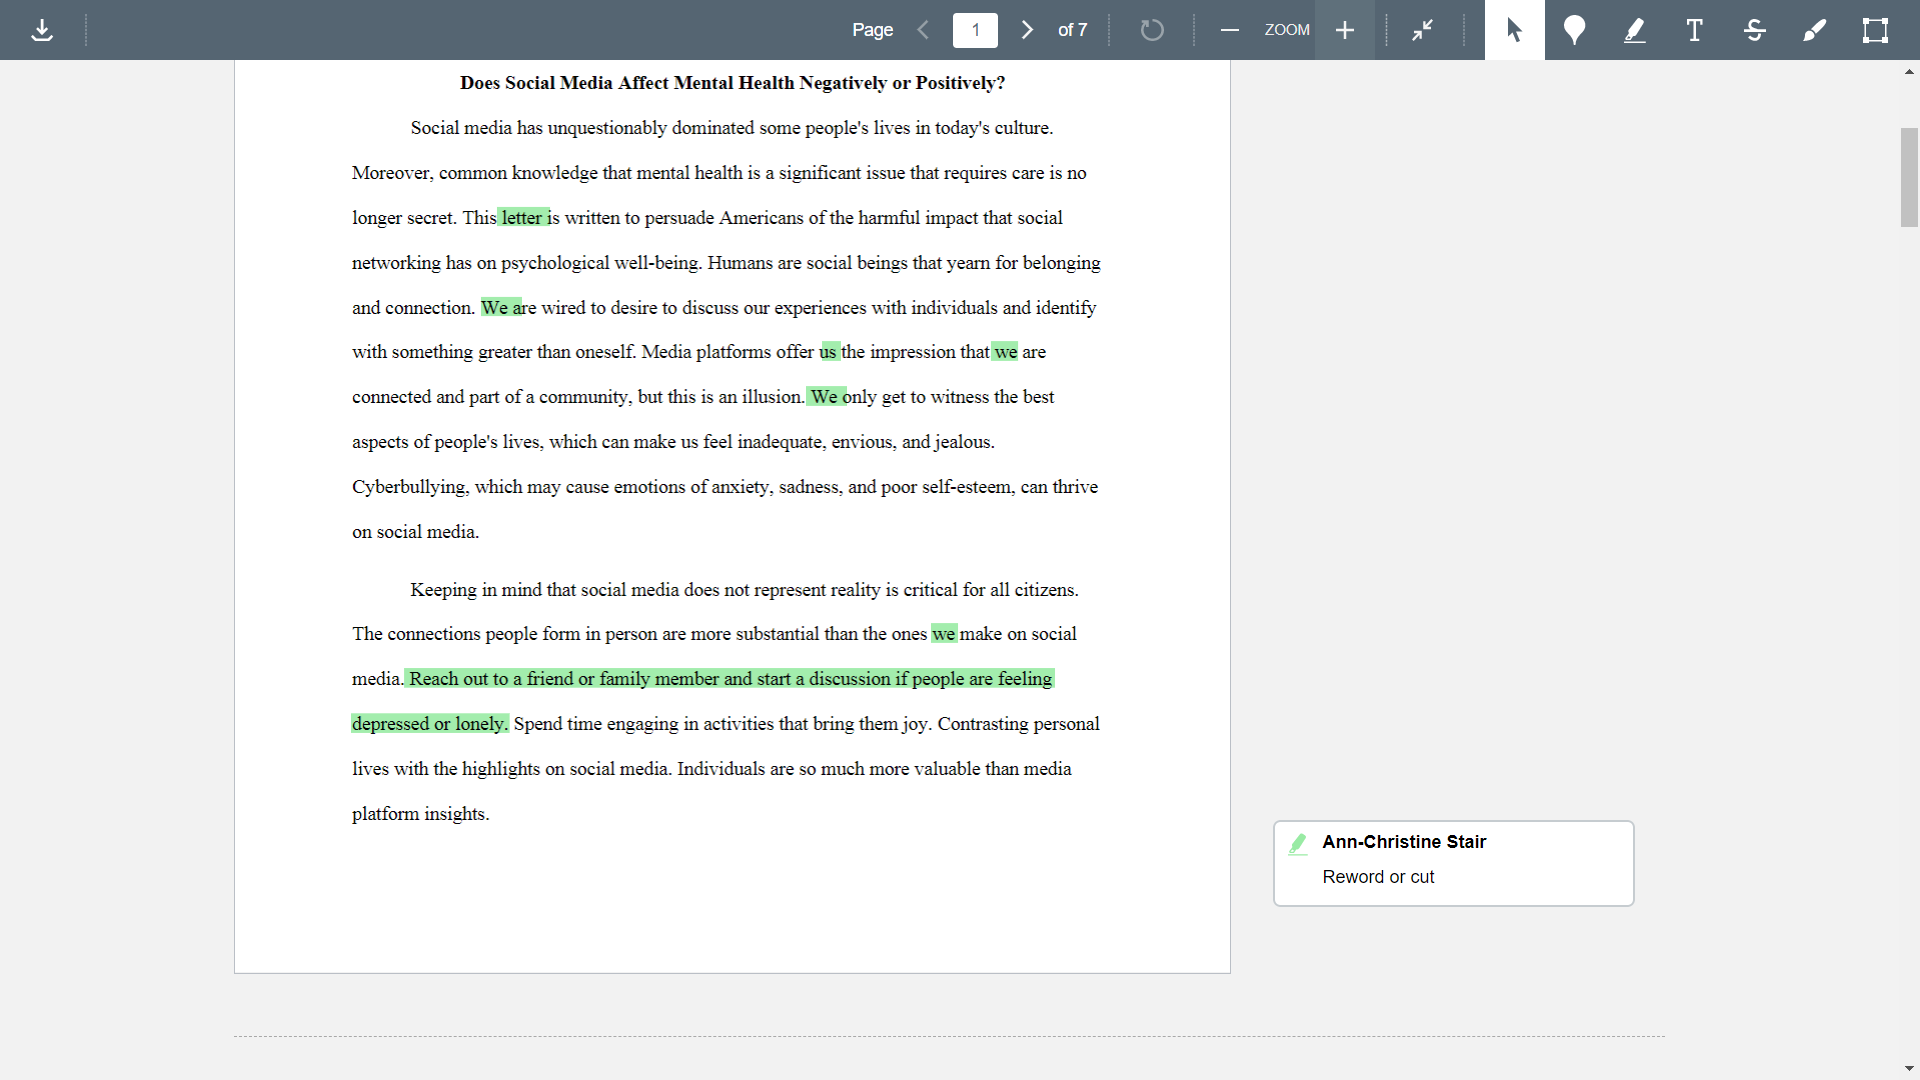The height and width of the screenshot is (1080, 1920).
Task: Click the highlighted word 'letter'
Action: (523, 217)
